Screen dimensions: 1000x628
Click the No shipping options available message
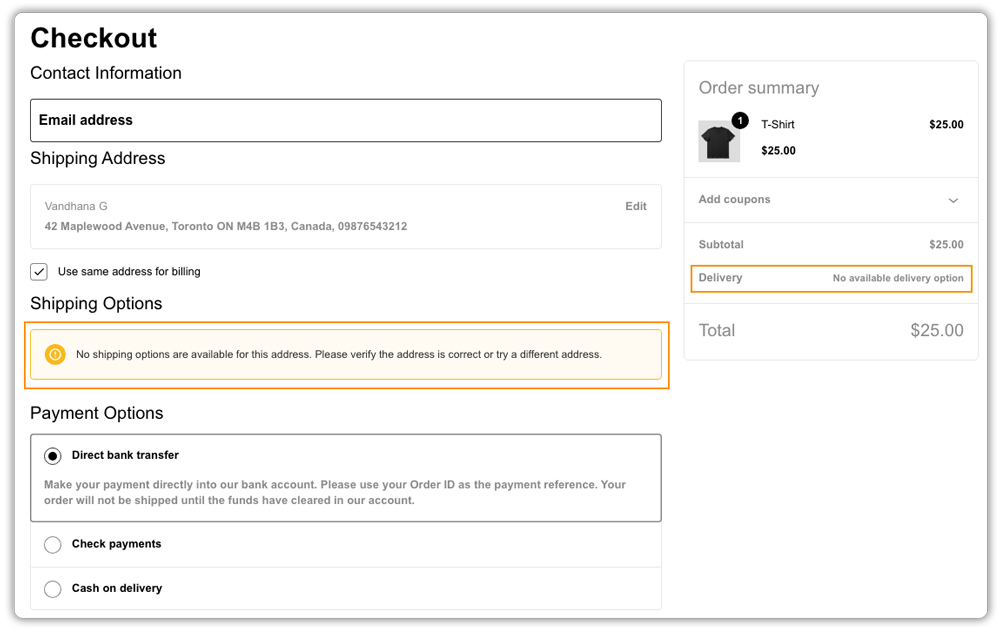click(339, 354)
